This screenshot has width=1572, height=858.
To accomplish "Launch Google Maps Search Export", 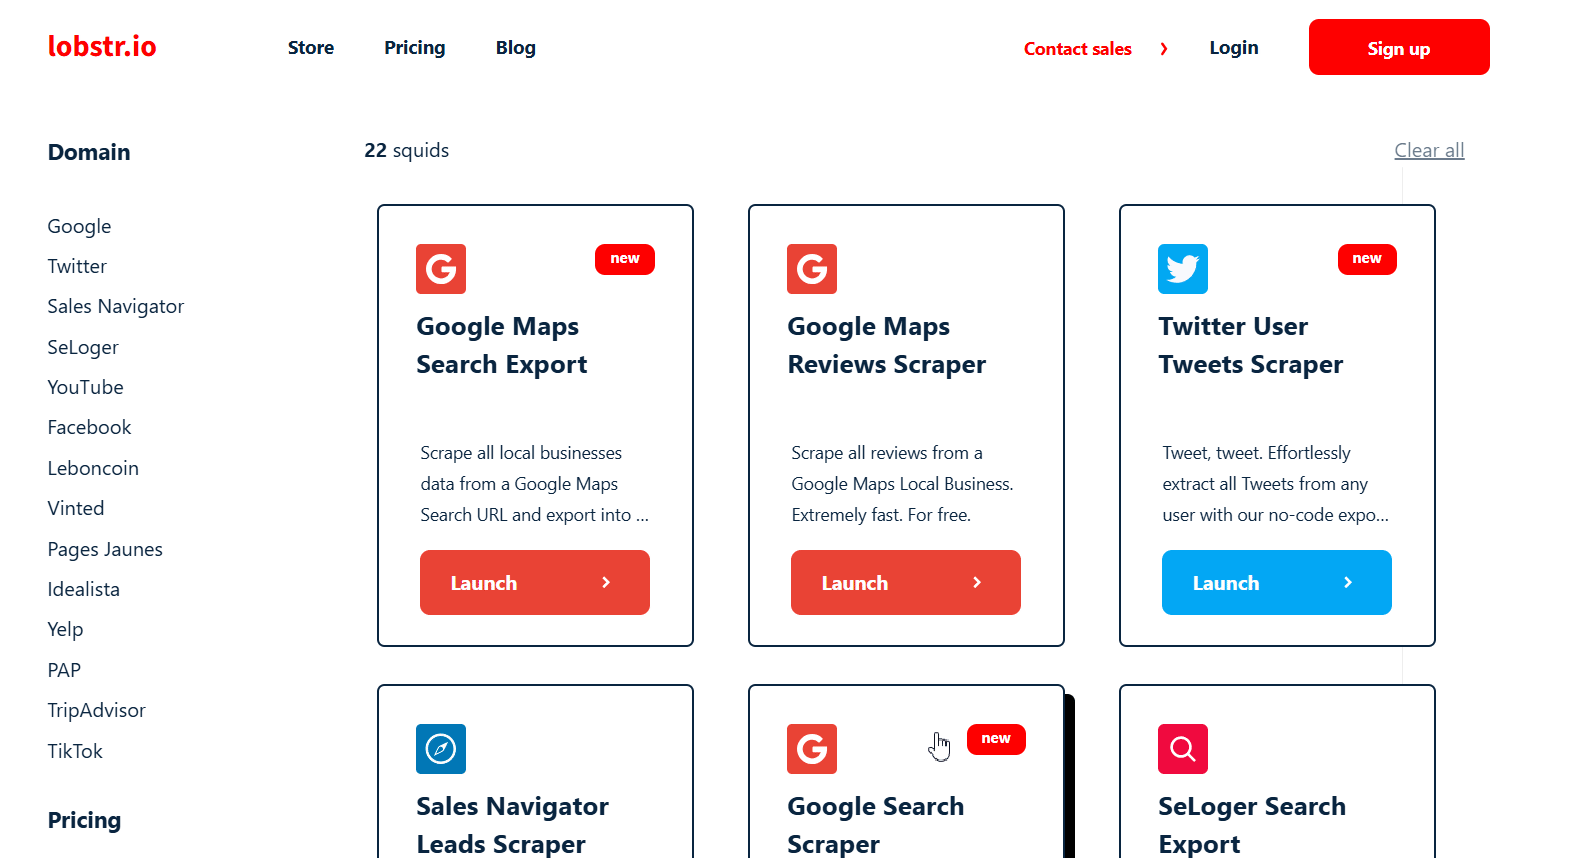I will click(535, 582).
